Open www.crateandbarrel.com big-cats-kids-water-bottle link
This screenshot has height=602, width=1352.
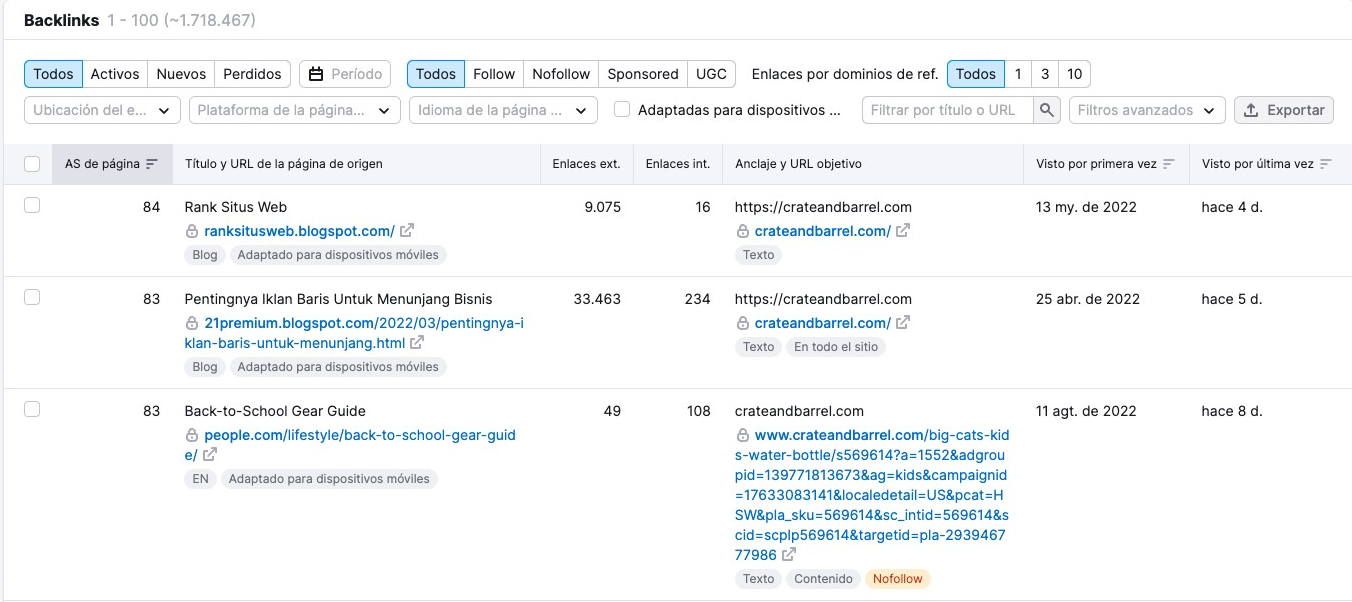[x=873, y=495]
